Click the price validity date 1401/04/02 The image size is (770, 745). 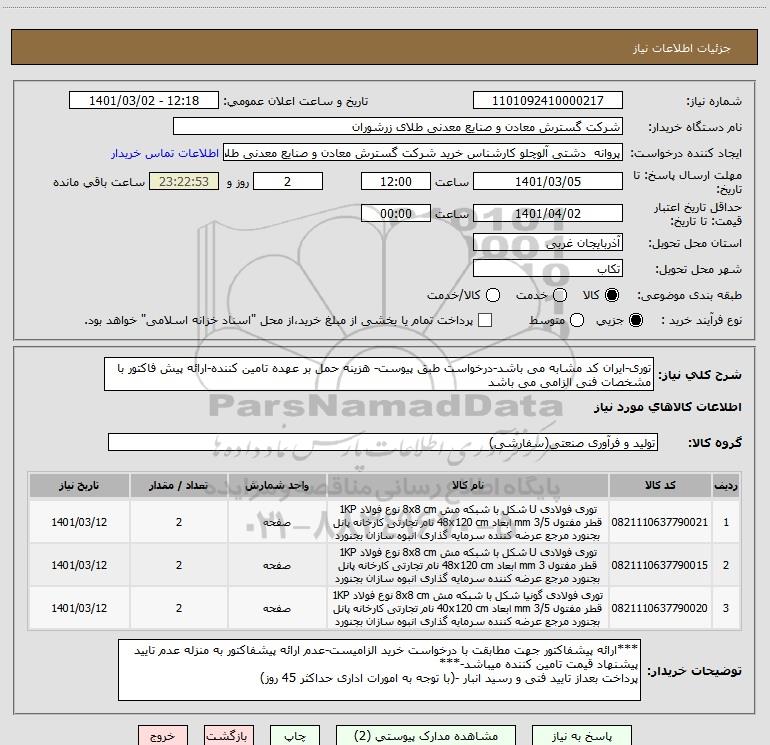tap(548, 214)
